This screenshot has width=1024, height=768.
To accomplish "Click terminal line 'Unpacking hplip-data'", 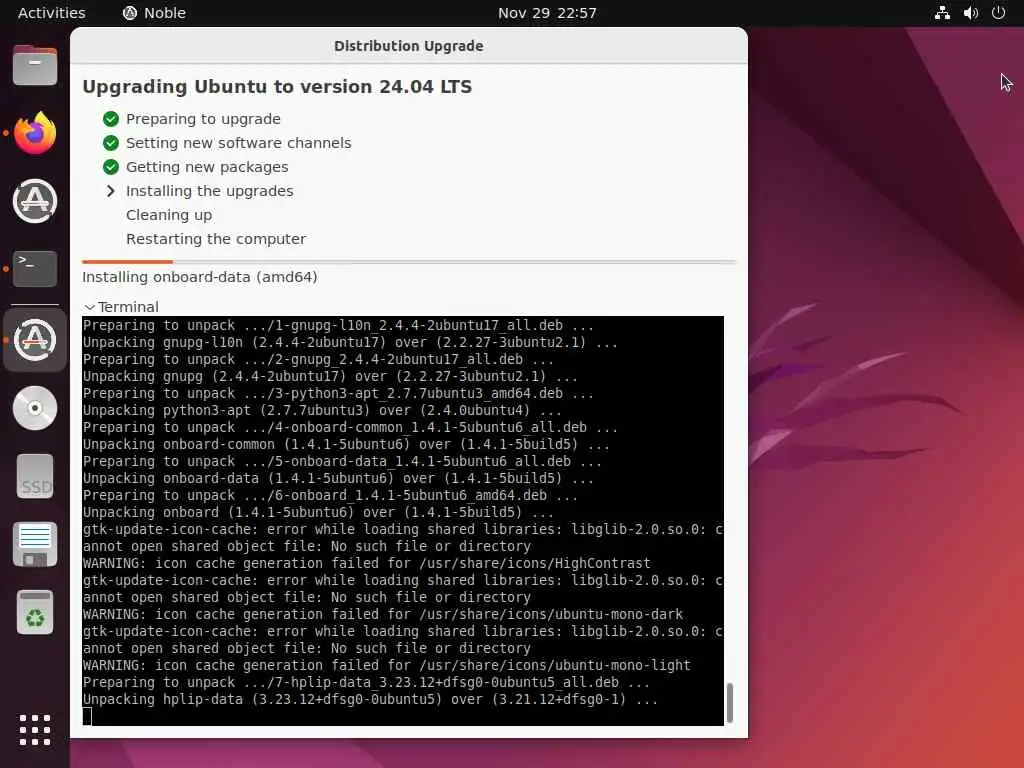I will (370, 699).
